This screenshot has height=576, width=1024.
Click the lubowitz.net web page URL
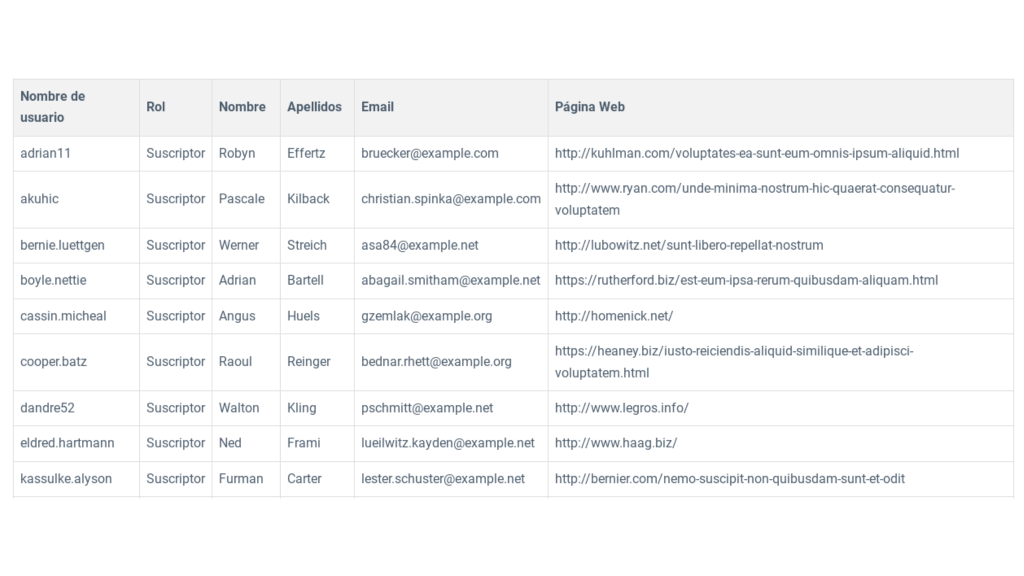point(689,246)
